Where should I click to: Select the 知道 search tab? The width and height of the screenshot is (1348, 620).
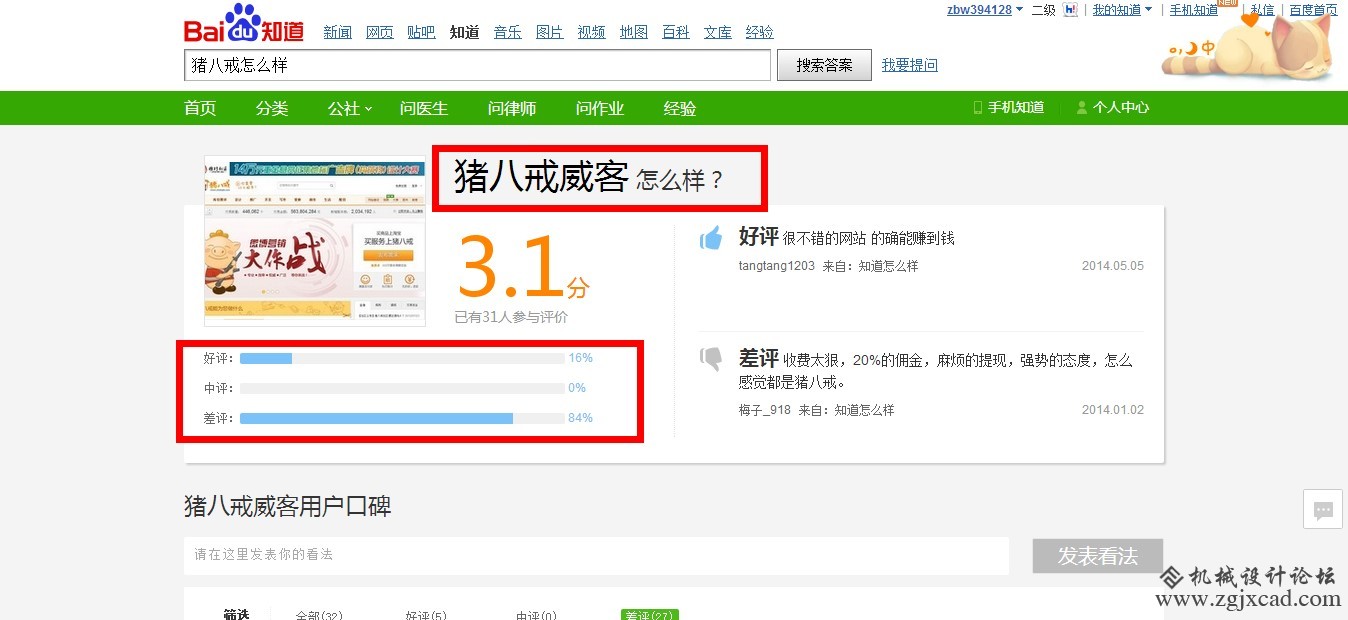click(x=464, y=32)
